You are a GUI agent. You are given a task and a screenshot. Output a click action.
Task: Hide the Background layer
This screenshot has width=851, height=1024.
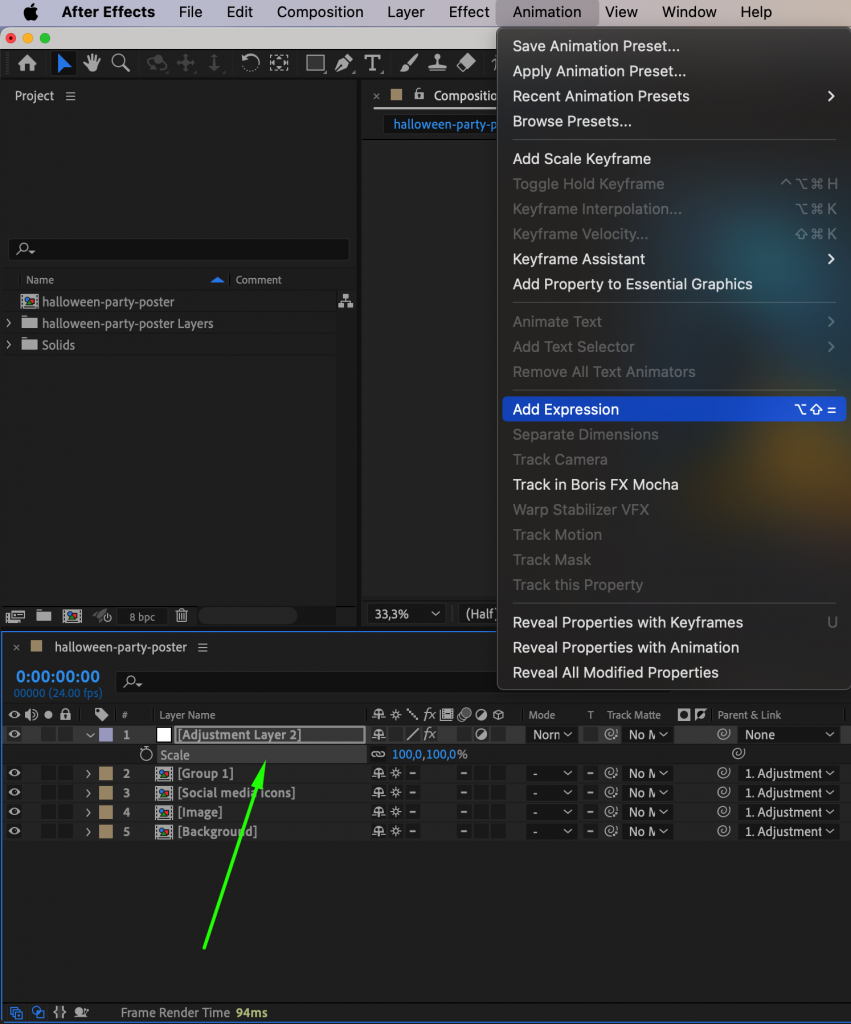[x=14, y=831]
